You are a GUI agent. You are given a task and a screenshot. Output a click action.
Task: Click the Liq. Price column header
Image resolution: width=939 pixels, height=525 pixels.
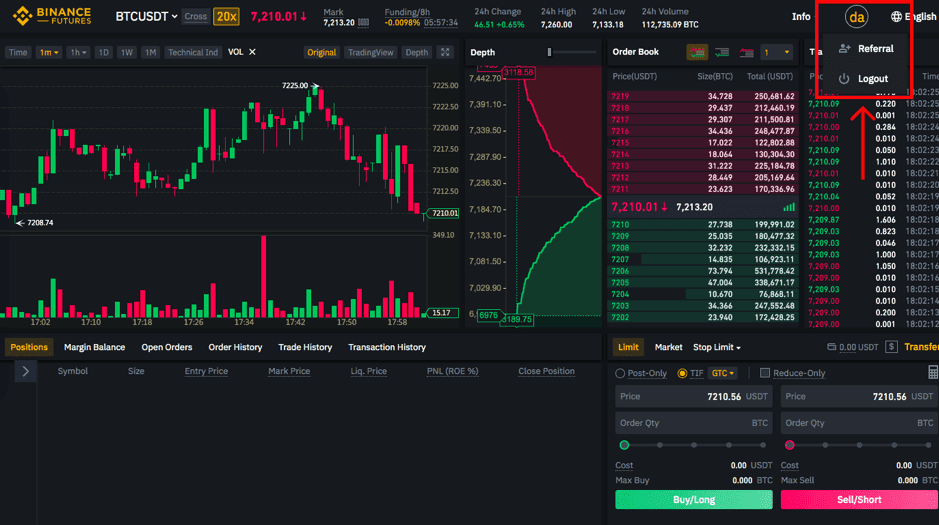click(x=368, y=371)
